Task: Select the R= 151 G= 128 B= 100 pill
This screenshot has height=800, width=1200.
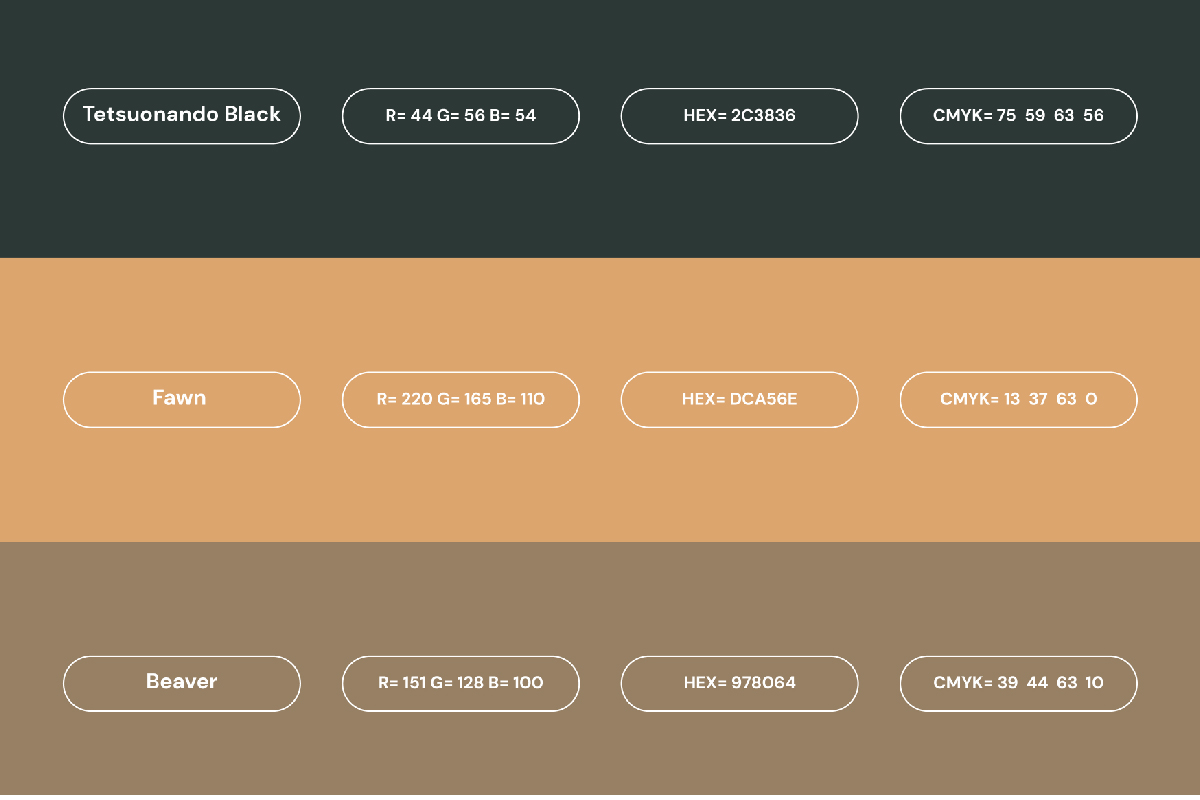Action: 460,684
